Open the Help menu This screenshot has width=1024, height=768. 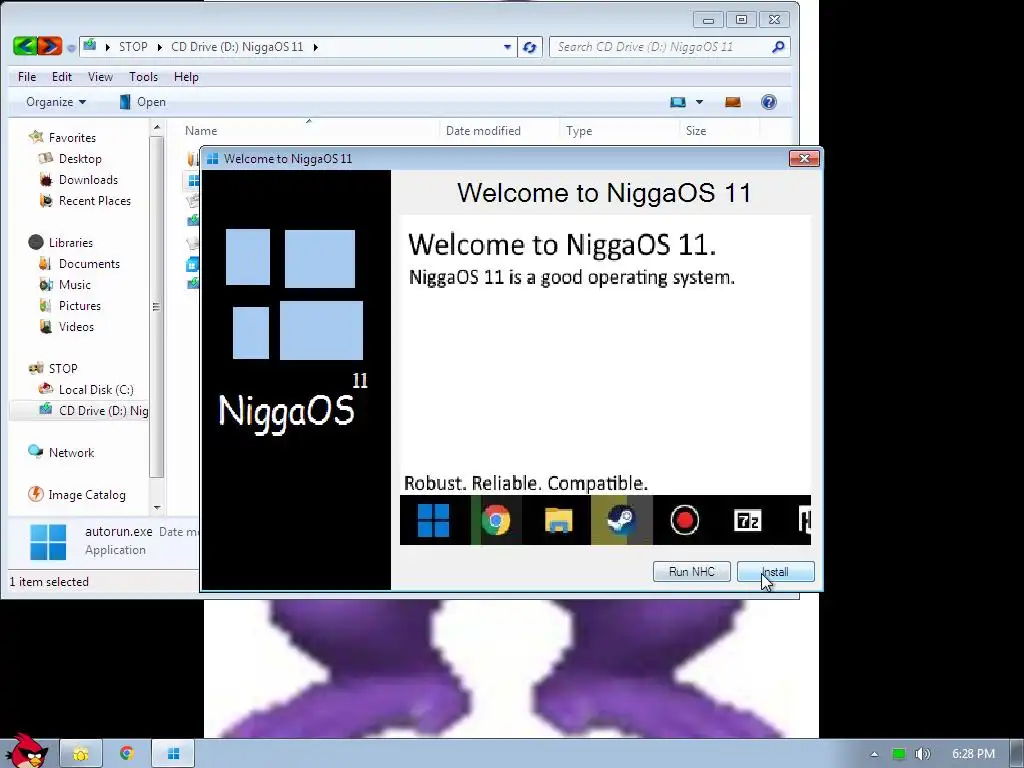click(186, 77)
